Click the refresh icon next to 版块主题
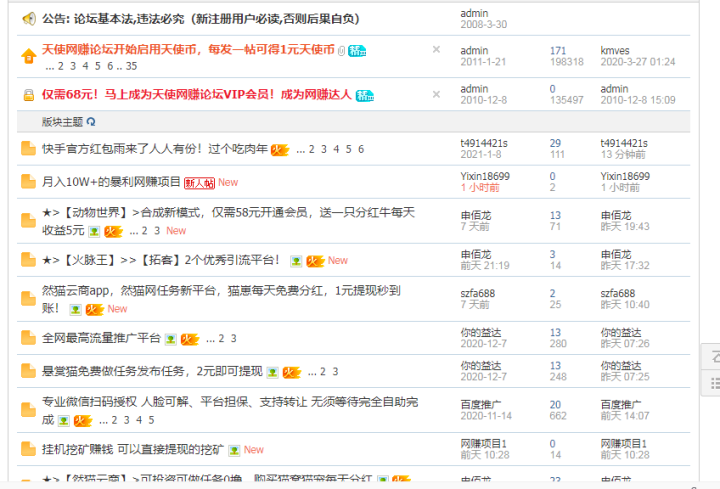This screenshot has height=489, width=720. [x=91, y=122]
